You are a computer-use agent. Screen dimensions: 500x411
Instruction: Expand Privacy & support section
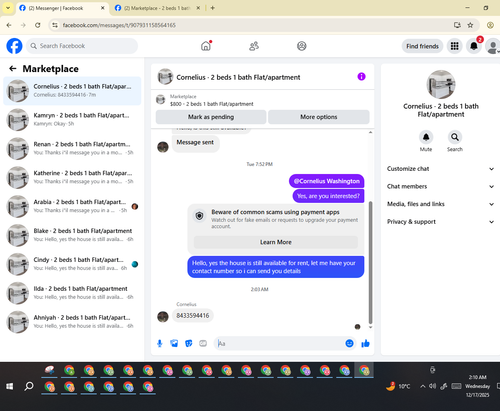pos(440,222)
